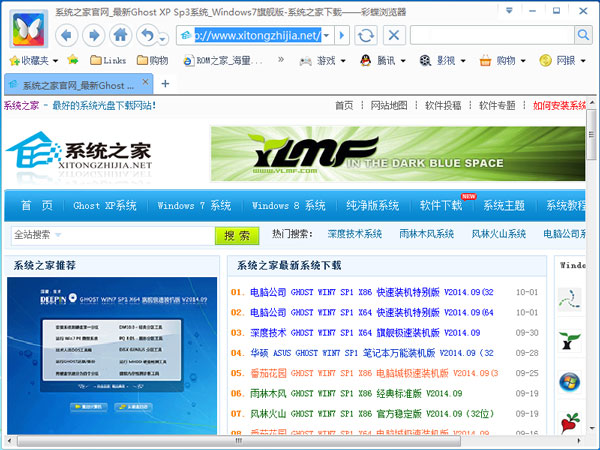Stop loading with the X icon
Image resolution: width=600 pixels, height=450 pixels.
point(395,35)
